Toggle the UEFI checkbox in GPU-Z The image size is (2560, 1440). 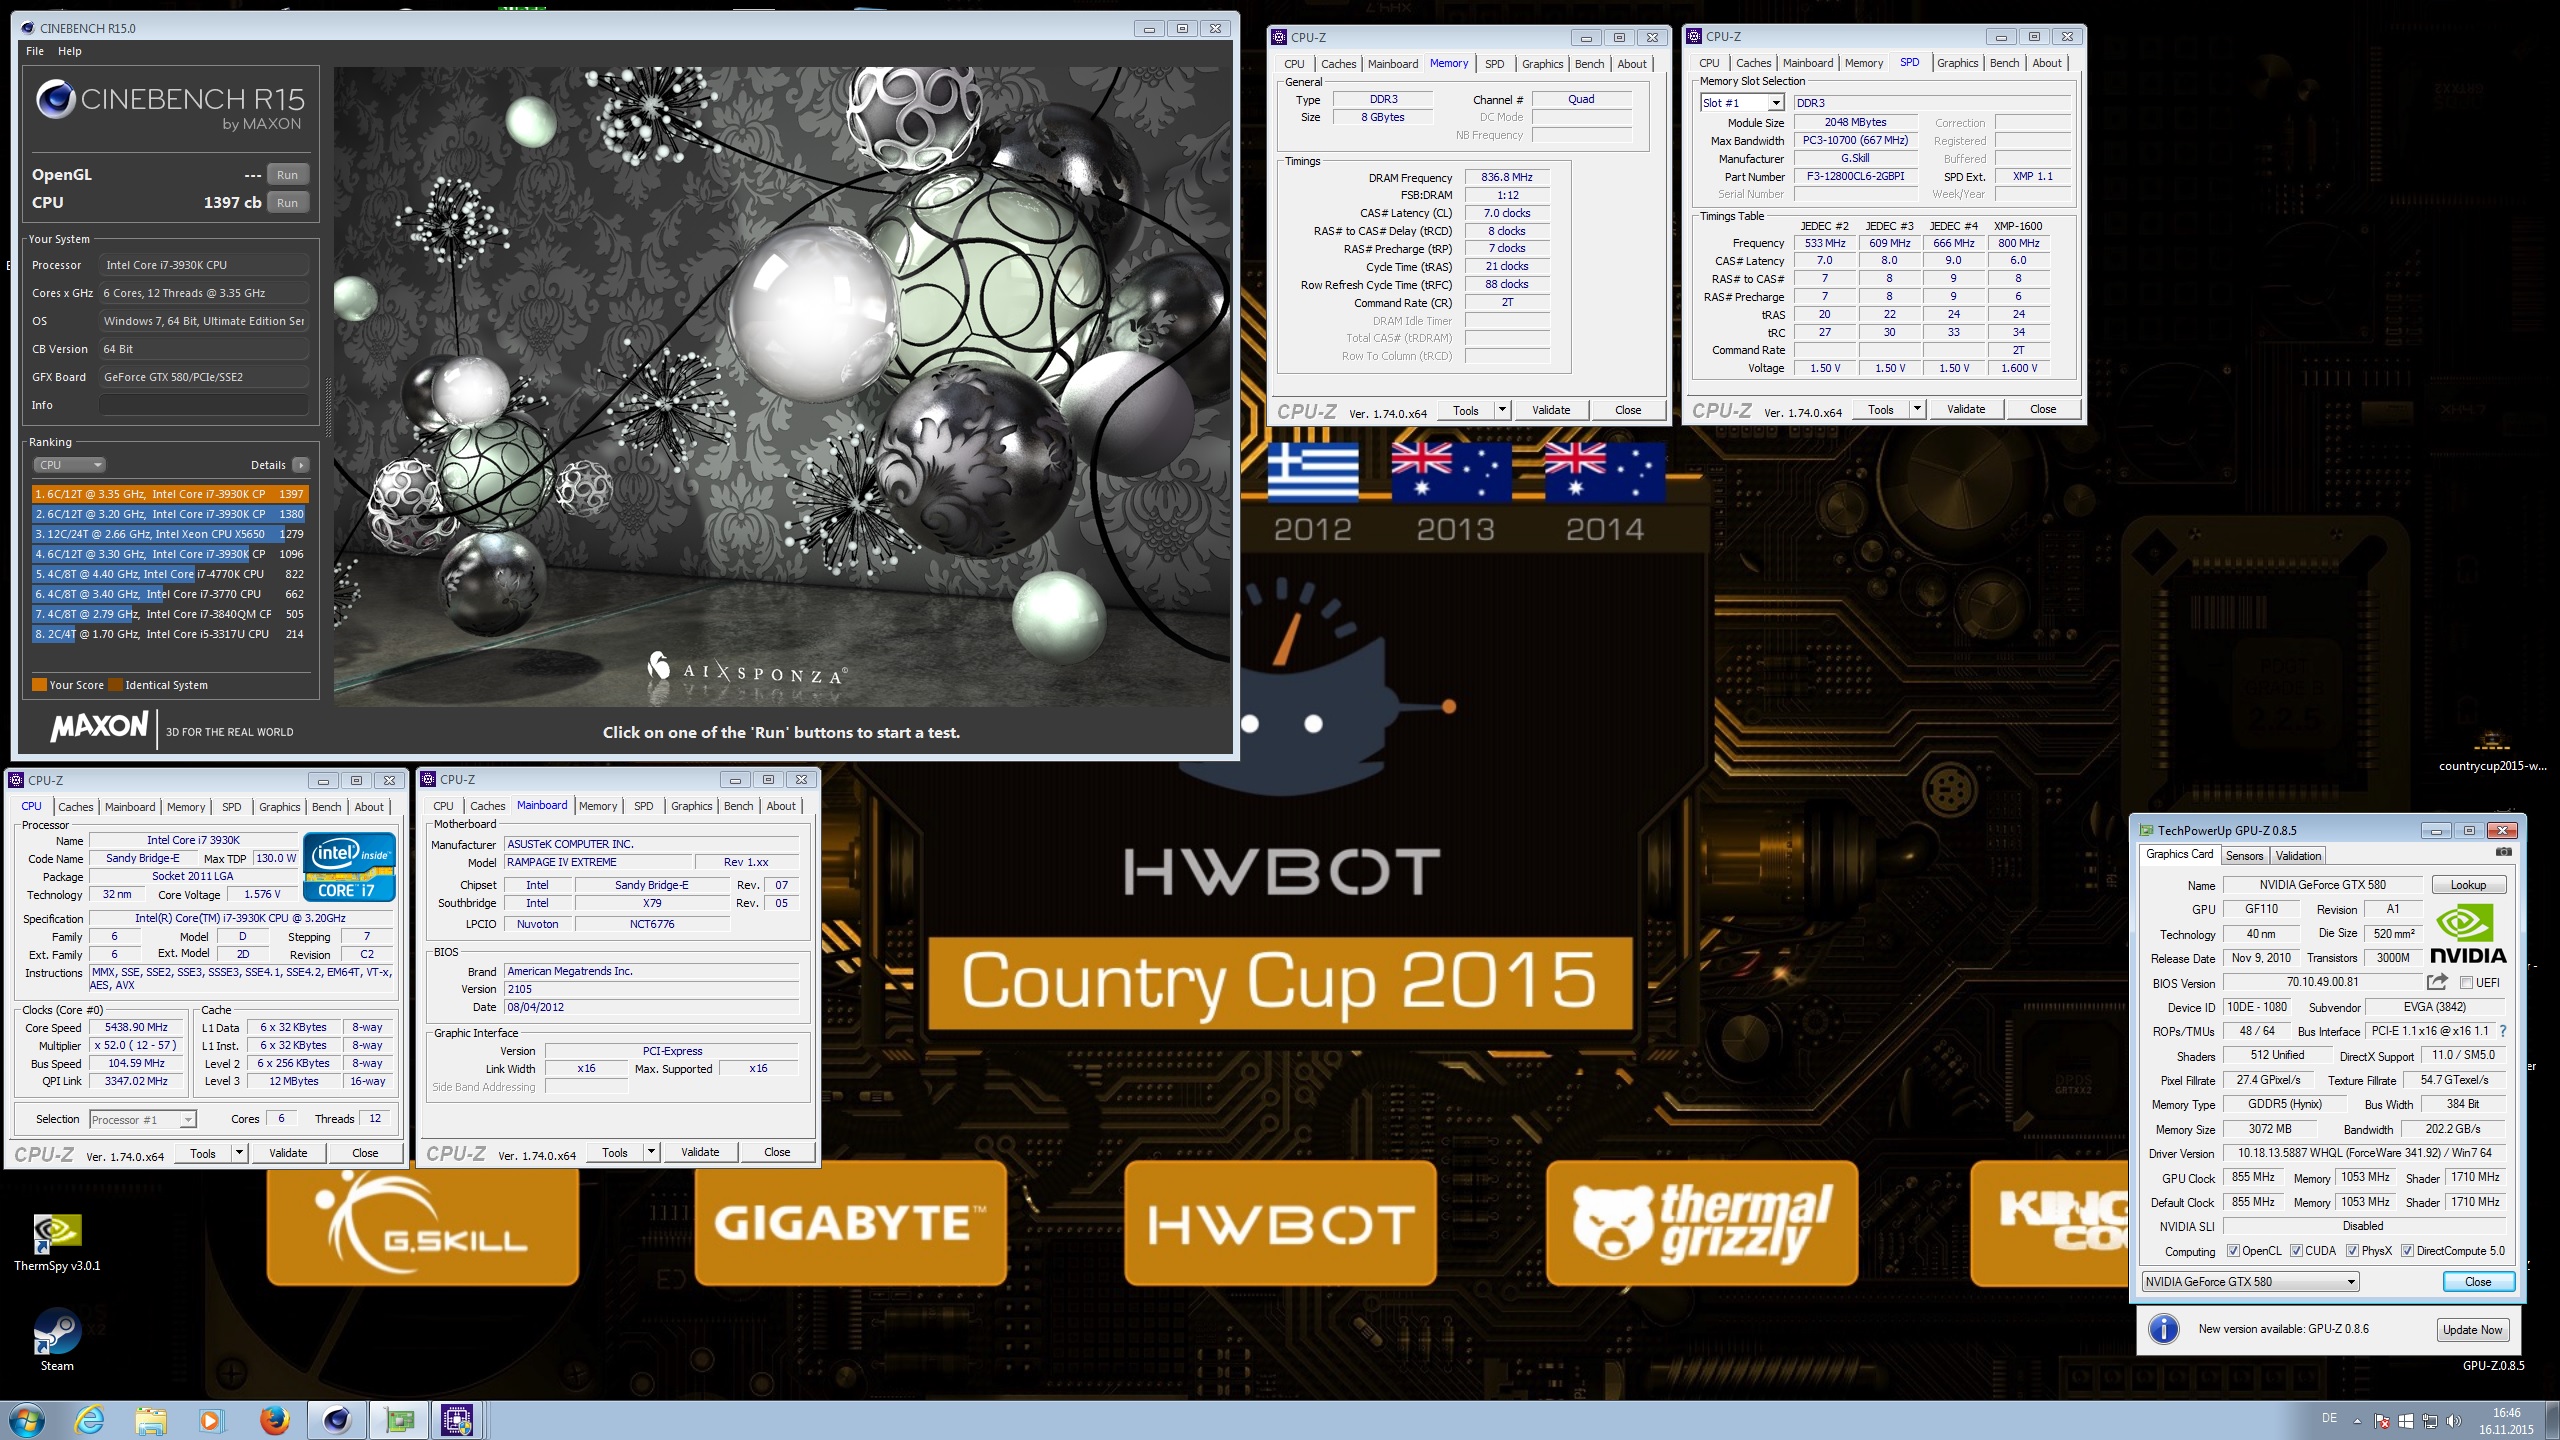tap(2466, 982)
